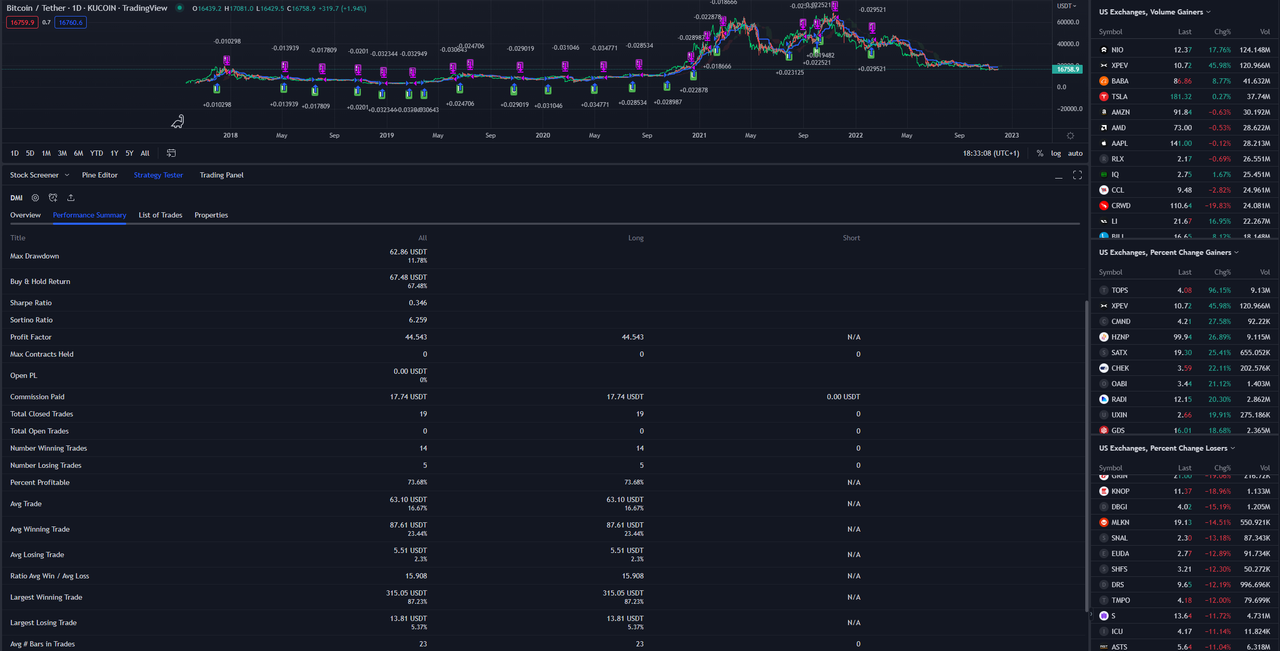Click the Sharpe Ratio row title
Viewport: 1280px width, 651px height.
coord(30,303)
